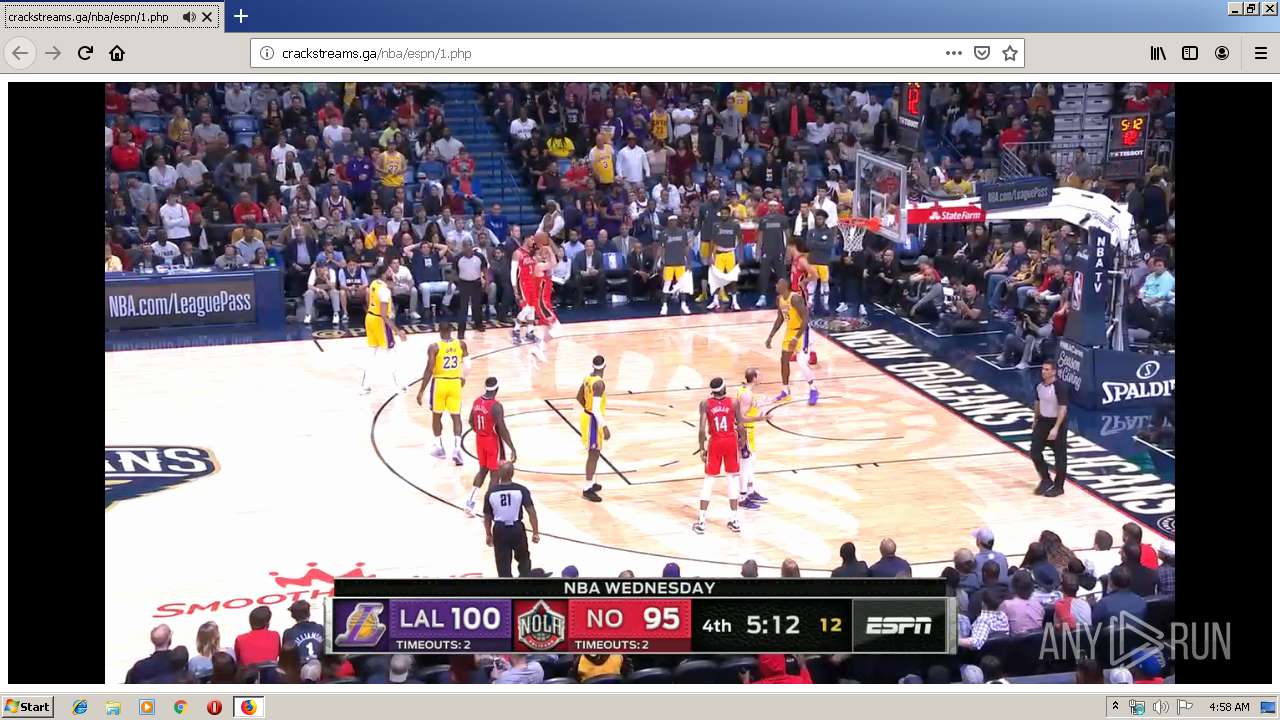This screenshot has height=720, width=1280.
Task: Reload the current page
Action: [x=85, y=53]
